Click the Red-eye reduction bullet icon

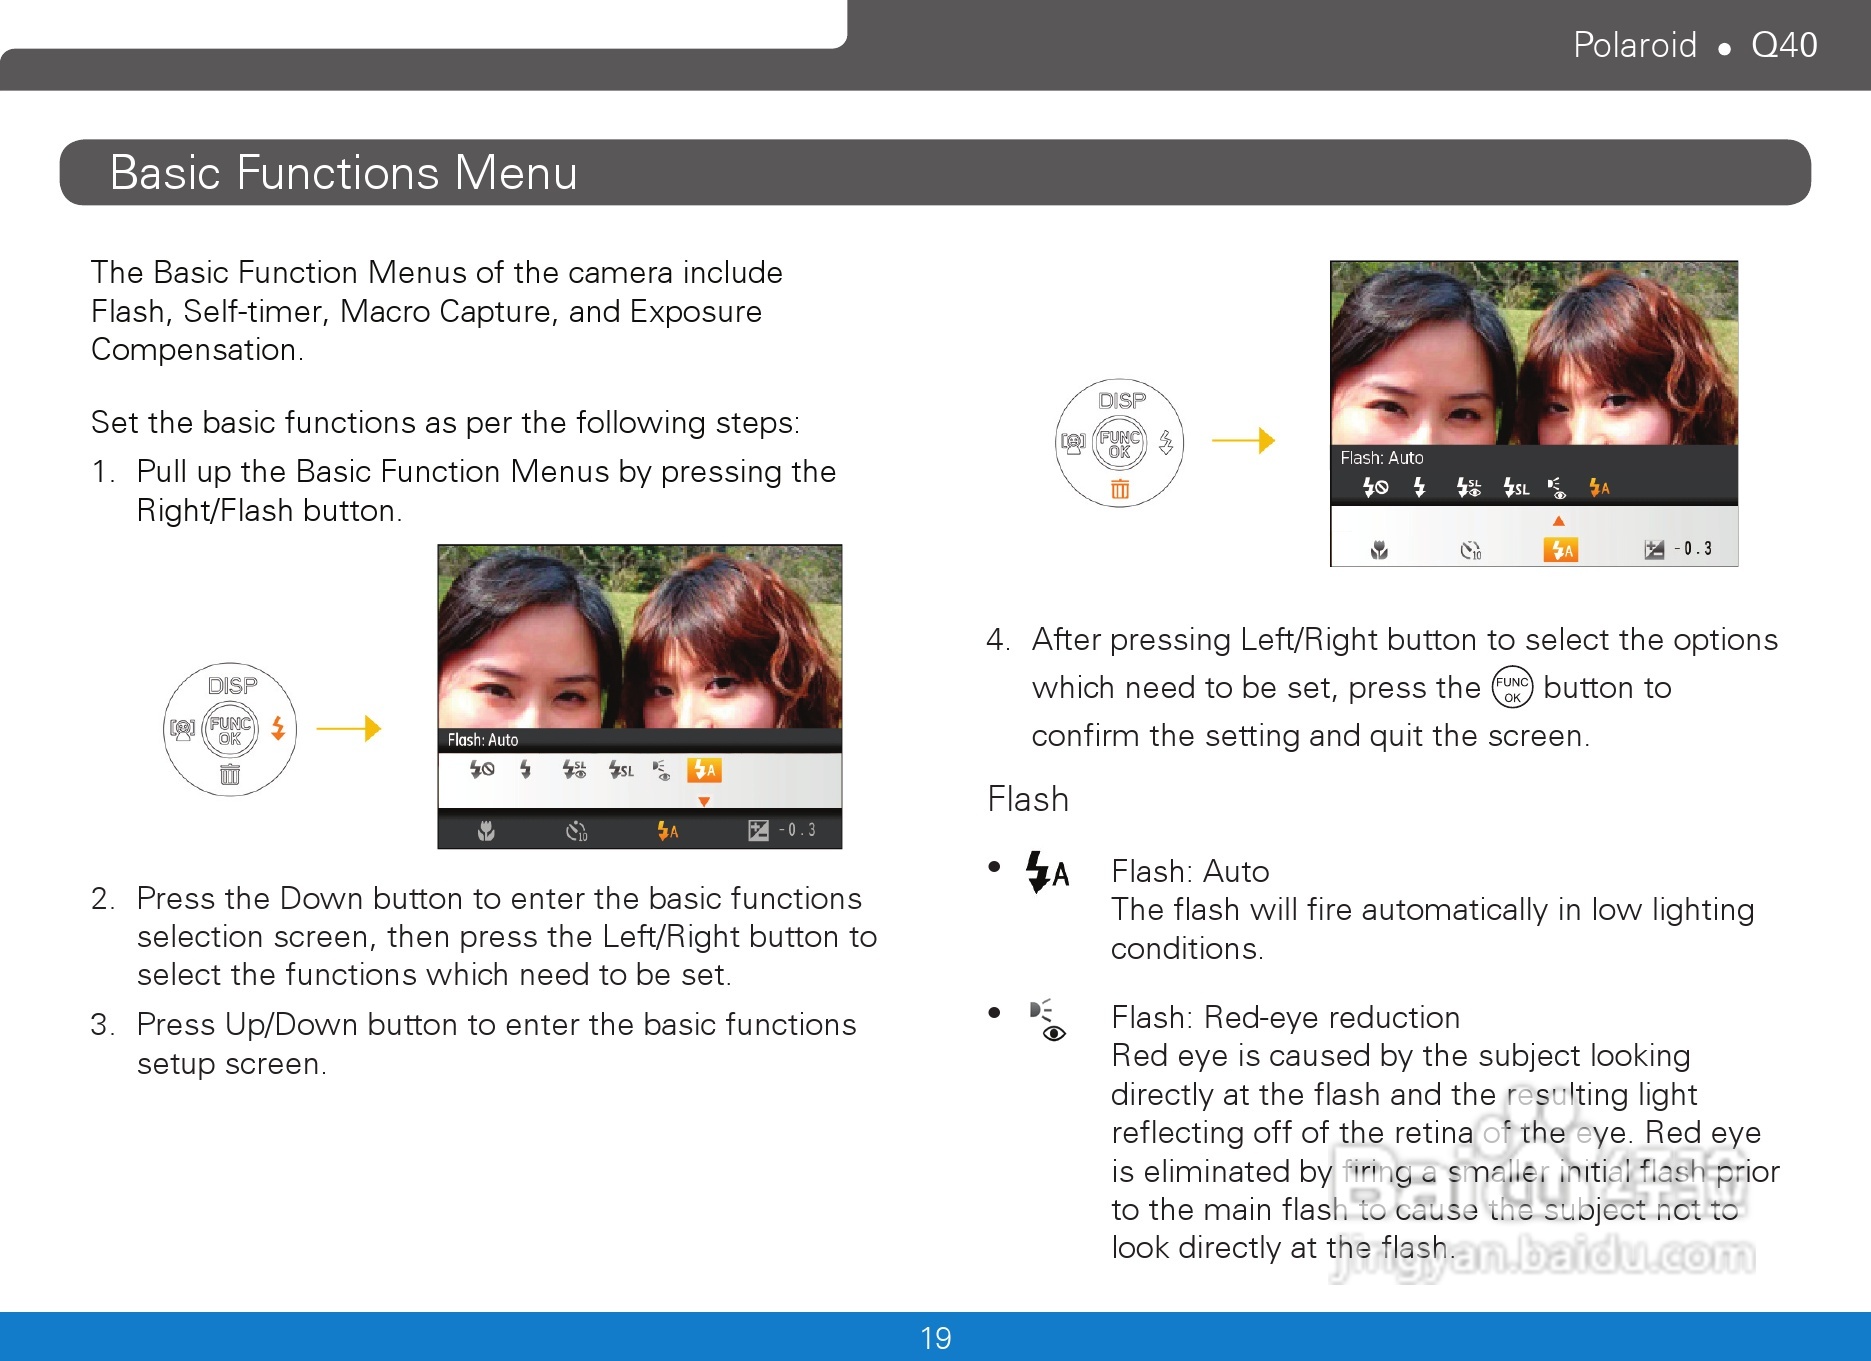(1048, 1019)
